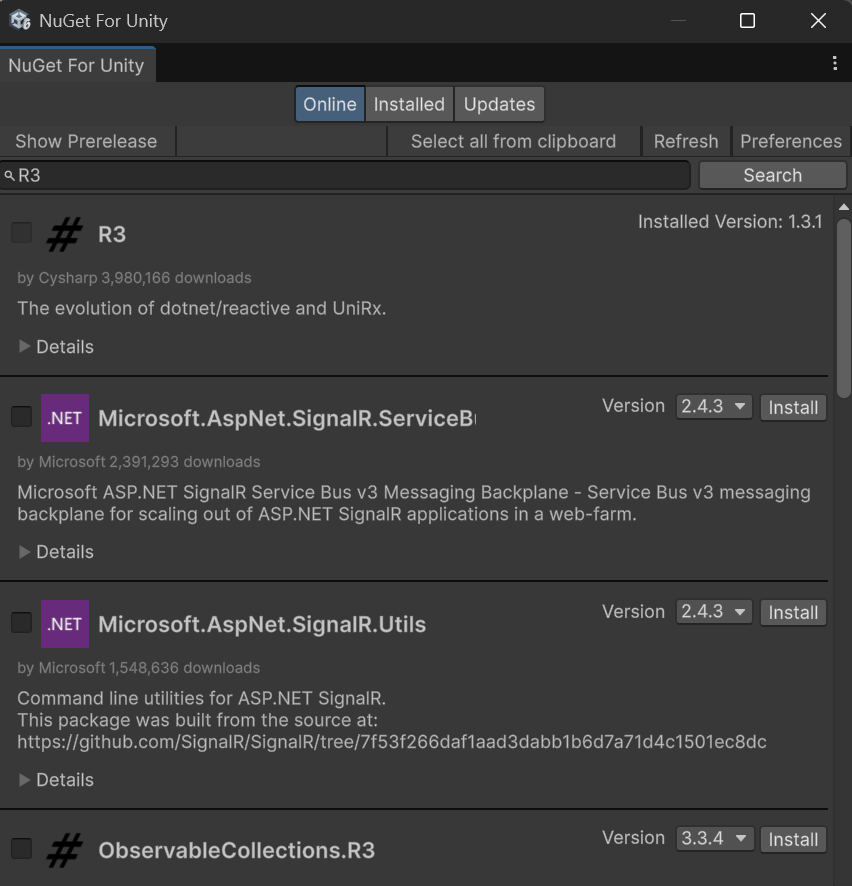Open the 3.3.4 version dropdown for ObservableCollections.R3

[x=714, y=839]
